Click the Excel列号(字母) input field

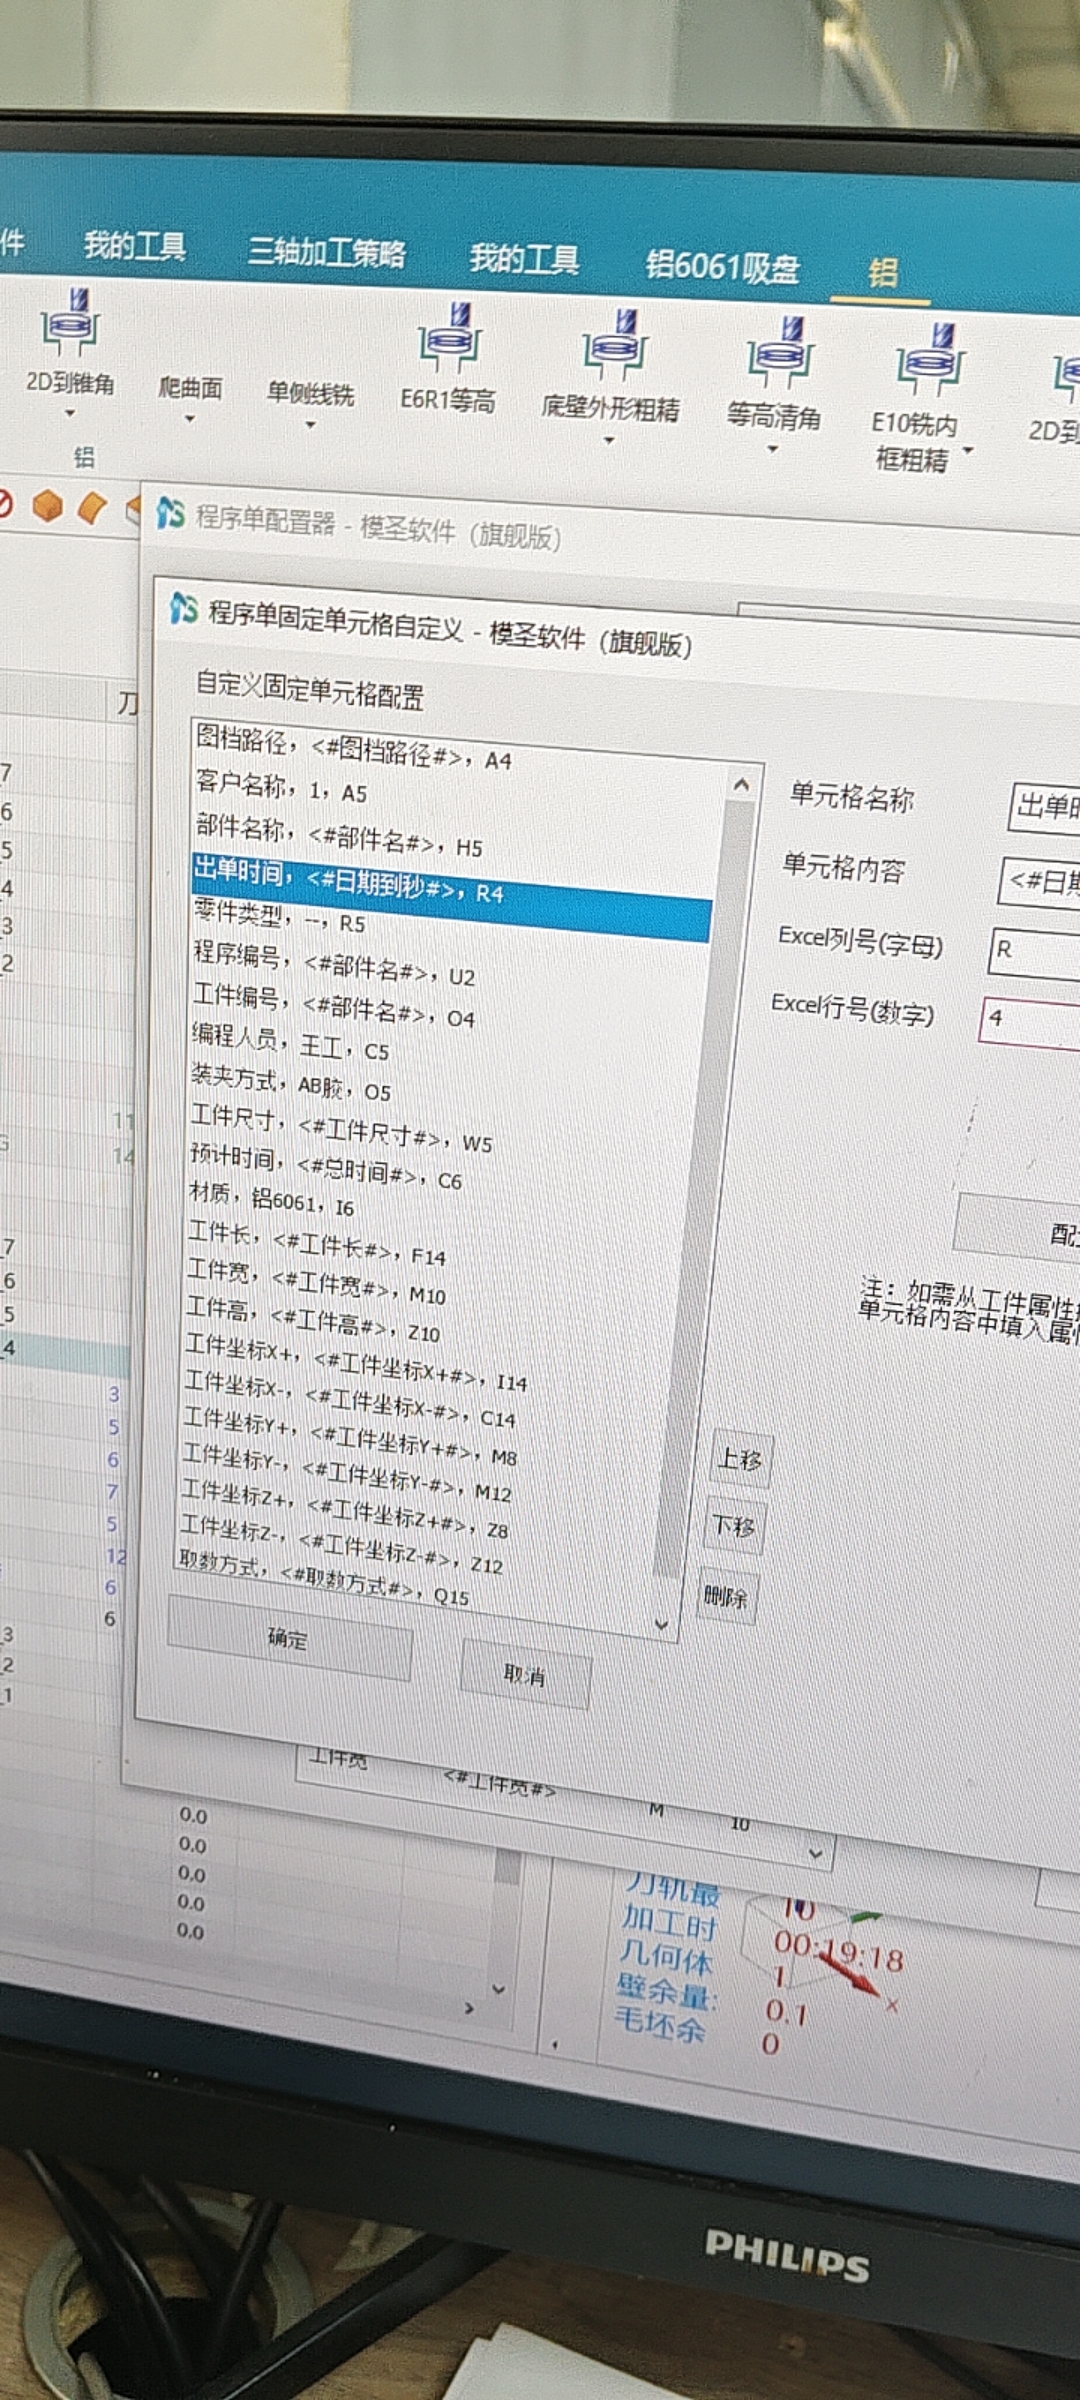tap(1034, 953)
